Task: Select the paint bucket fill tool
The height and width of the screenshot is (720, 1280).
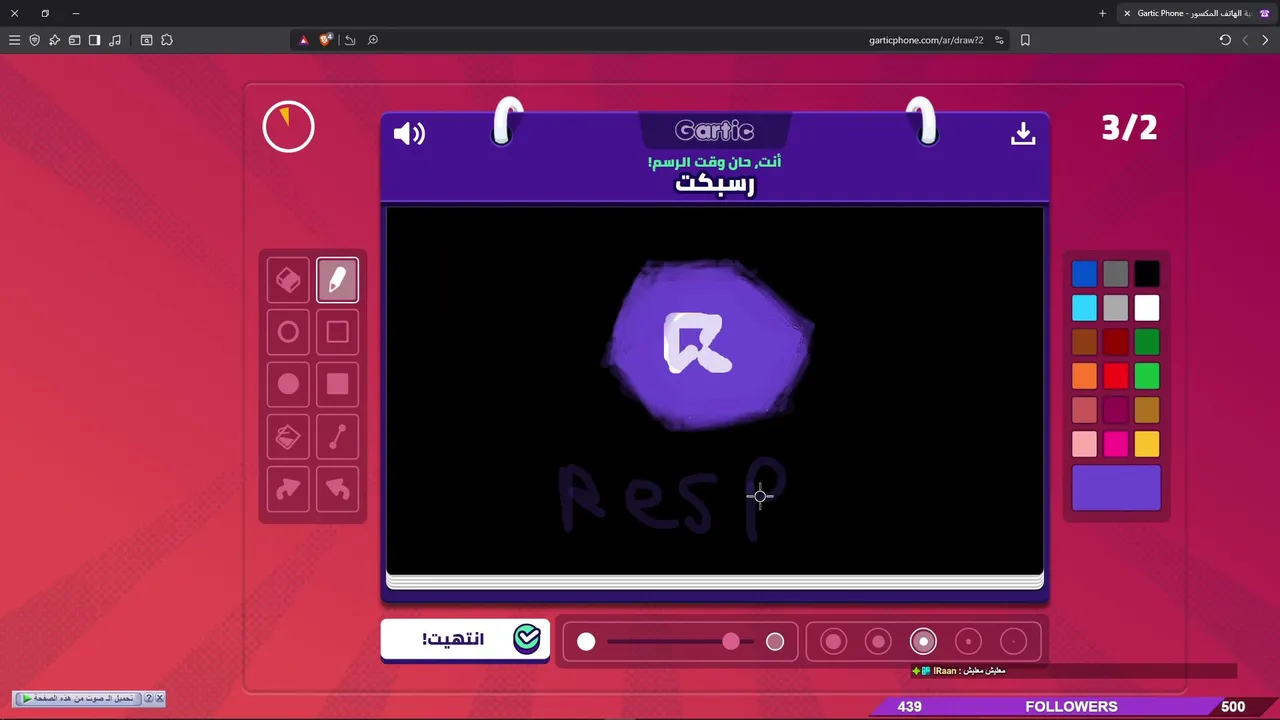Action: (288, 437)
